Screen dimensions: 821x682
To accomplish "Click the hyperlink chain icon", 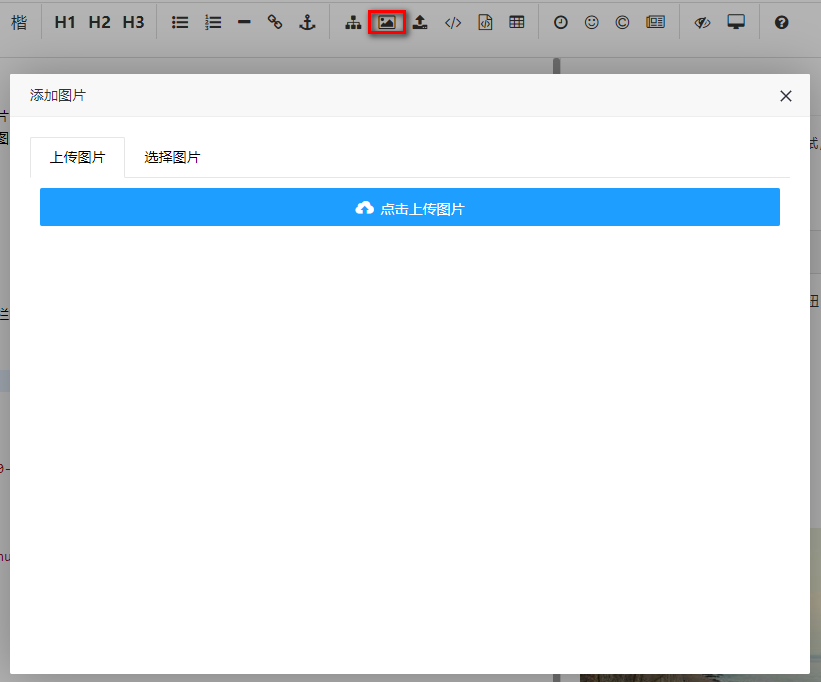I will (275, 22).
